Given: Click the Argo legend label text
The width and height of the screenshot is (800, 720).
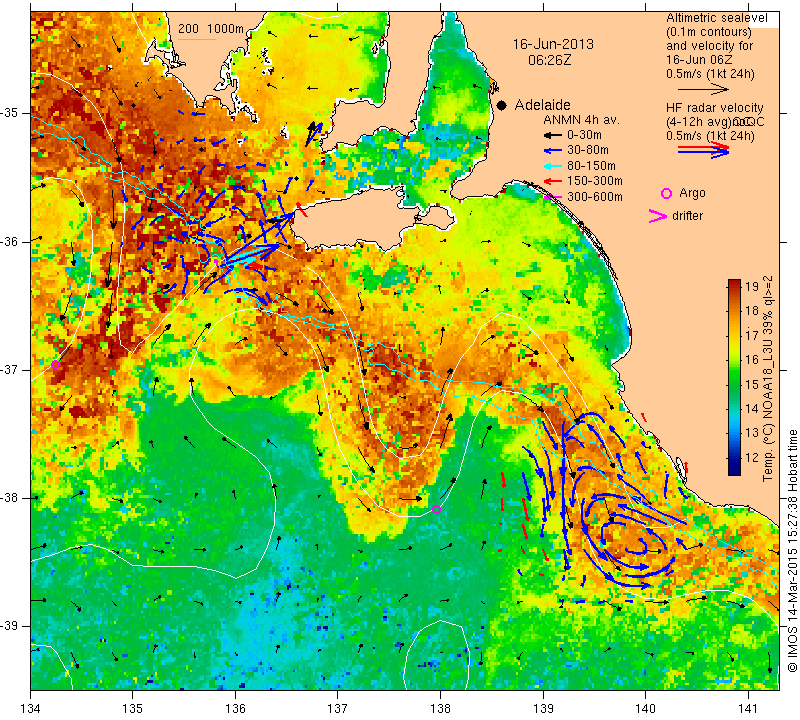Looking at the screenshot, I should [692, 193].
